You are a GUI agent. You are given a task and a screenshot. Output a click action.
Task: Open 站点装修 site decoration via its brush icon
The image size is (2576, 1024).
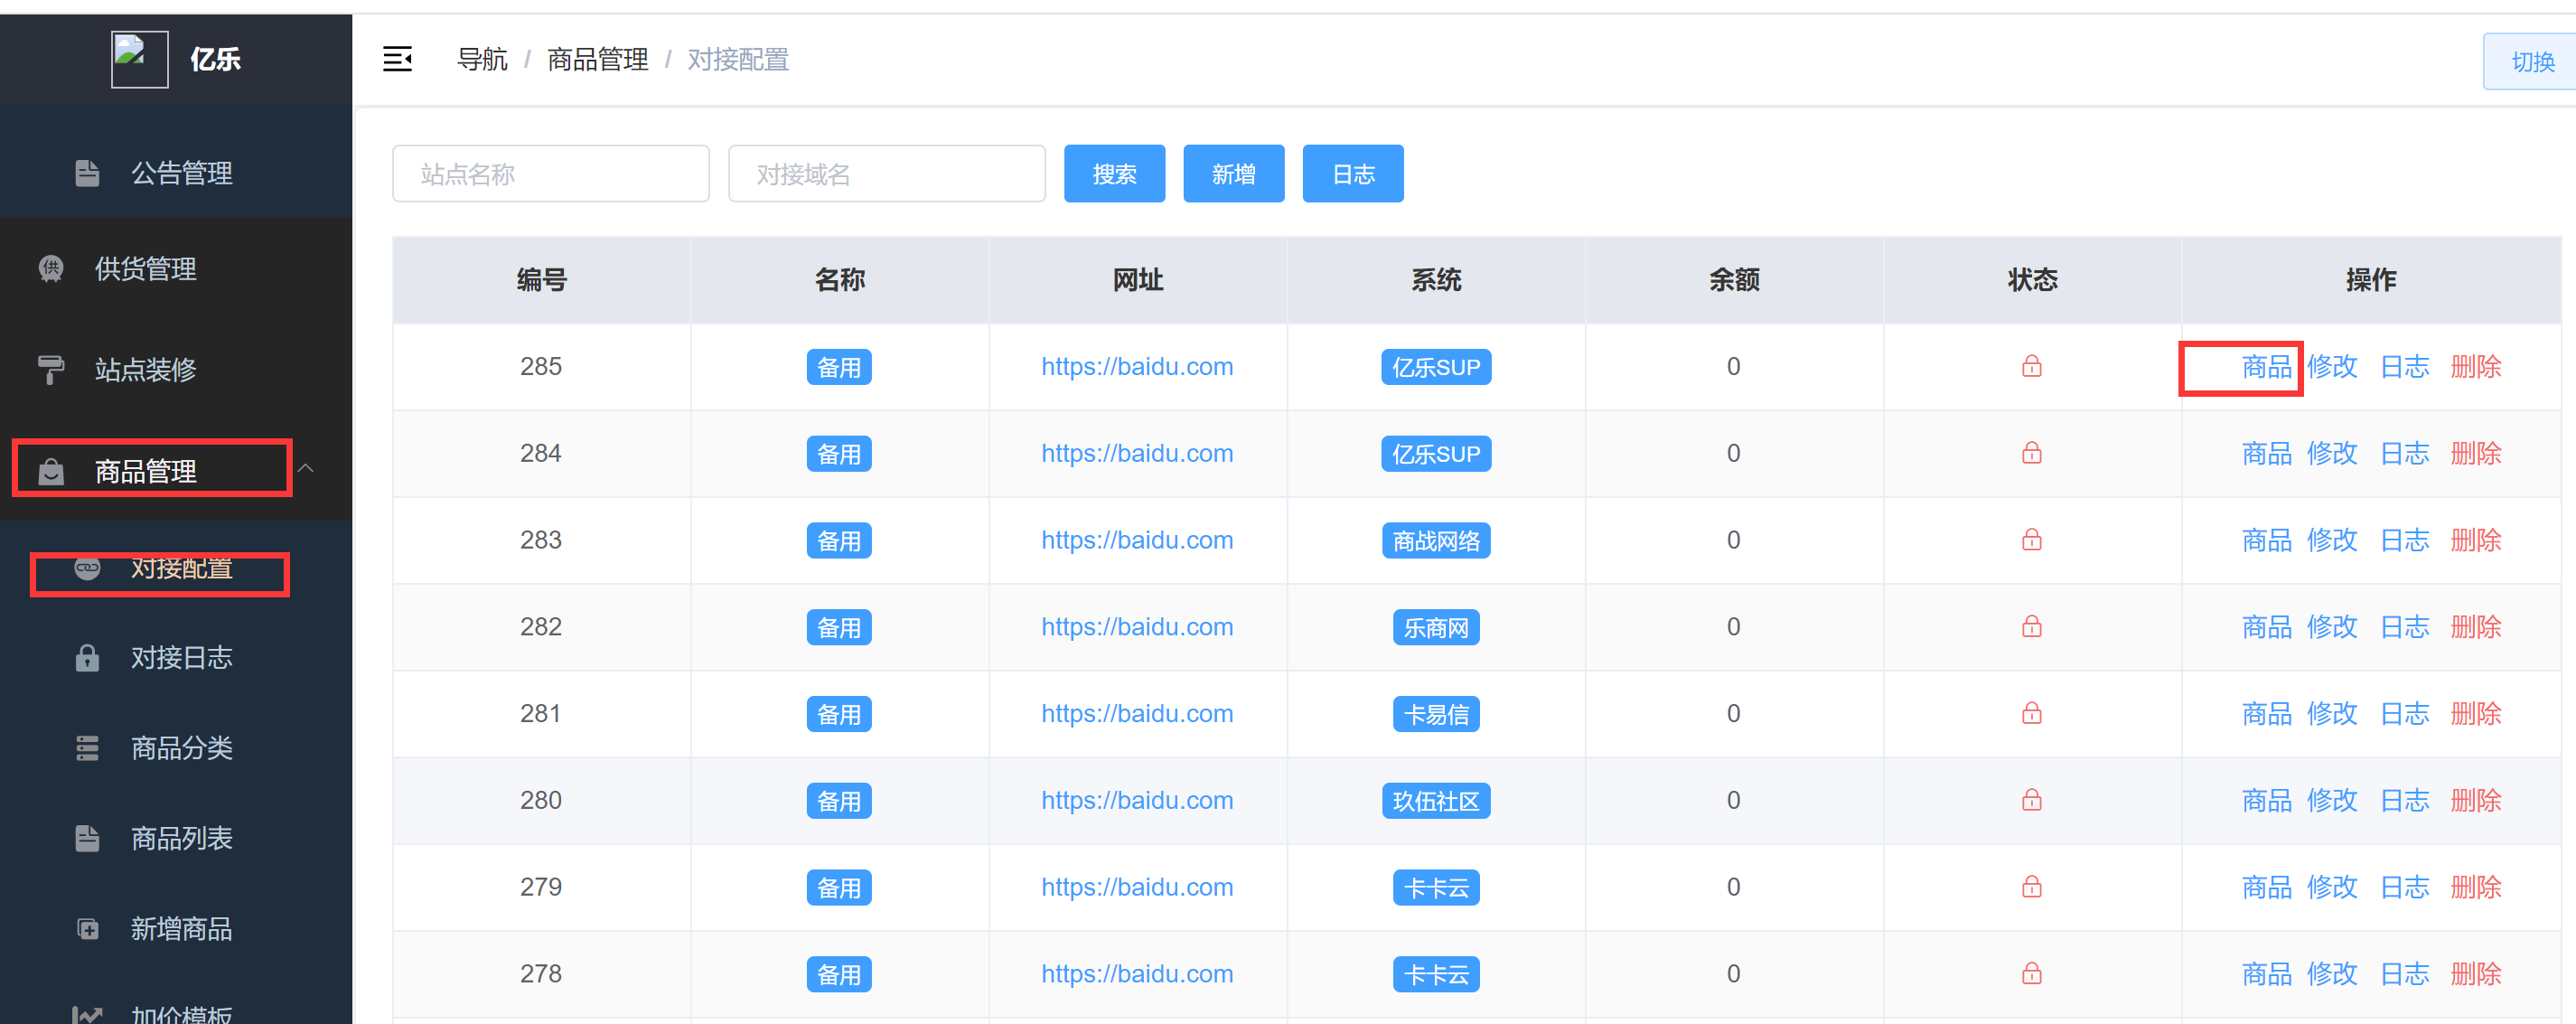(x=51, y=369)
